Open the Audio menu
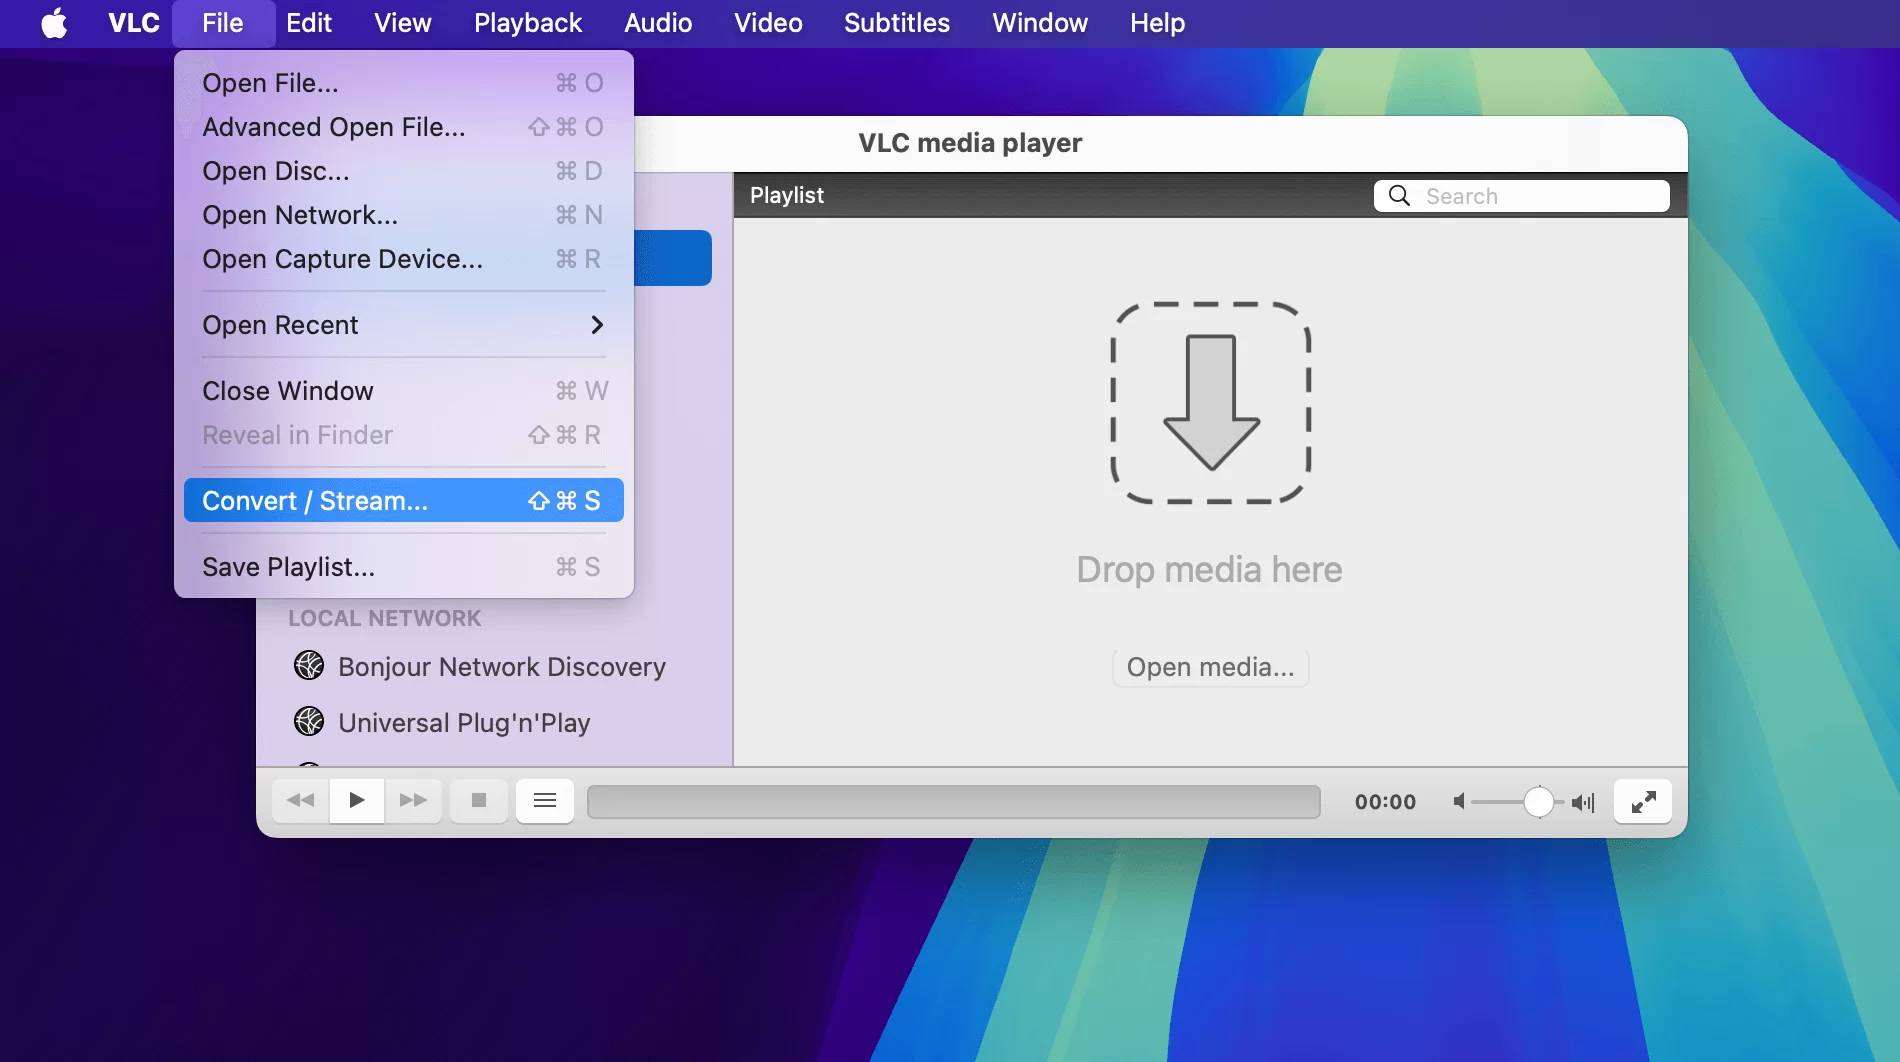The width and height of the screenshot is (1900, 1062). 658,23
